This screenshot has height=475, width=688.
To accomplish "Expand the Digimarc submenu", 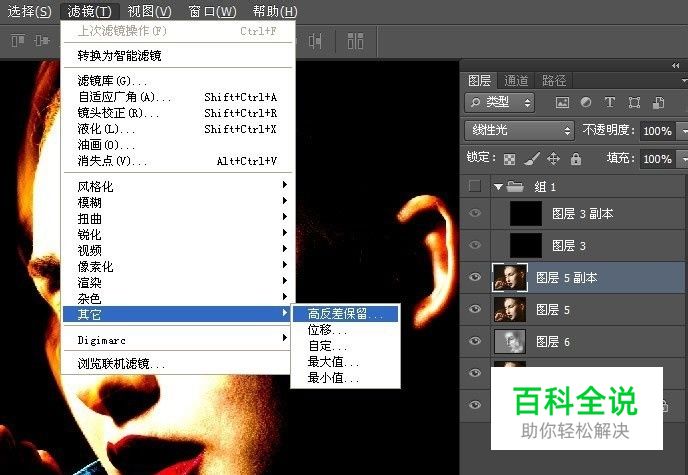I will (x=177, y=339).
